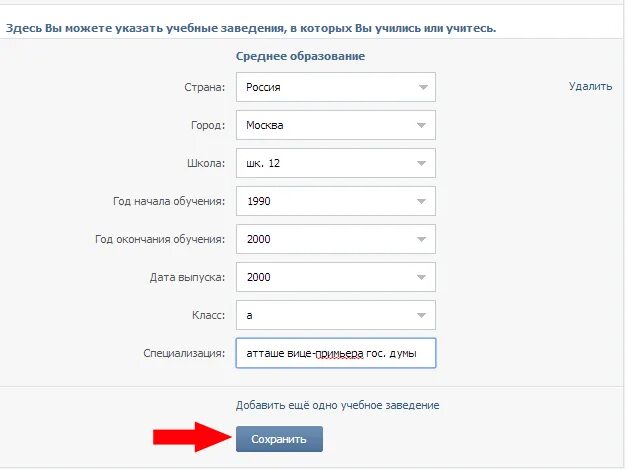
Task: Click the arrow on the Класс combo box
Action: tap(422, 315)
